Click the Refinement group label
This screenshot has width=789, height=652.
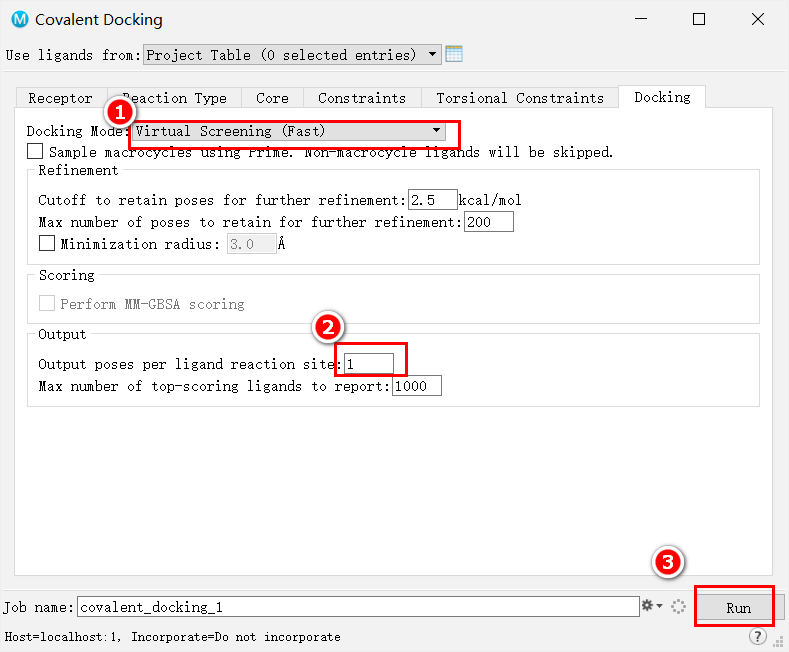click(x=78, y=171)
